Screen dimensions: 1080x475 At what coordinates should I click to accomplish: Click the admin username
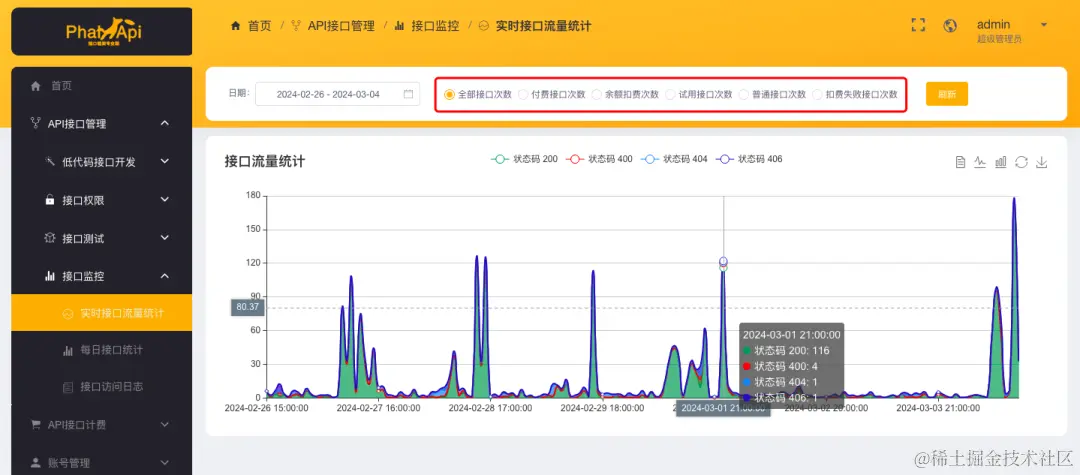[x=993, y=25]
